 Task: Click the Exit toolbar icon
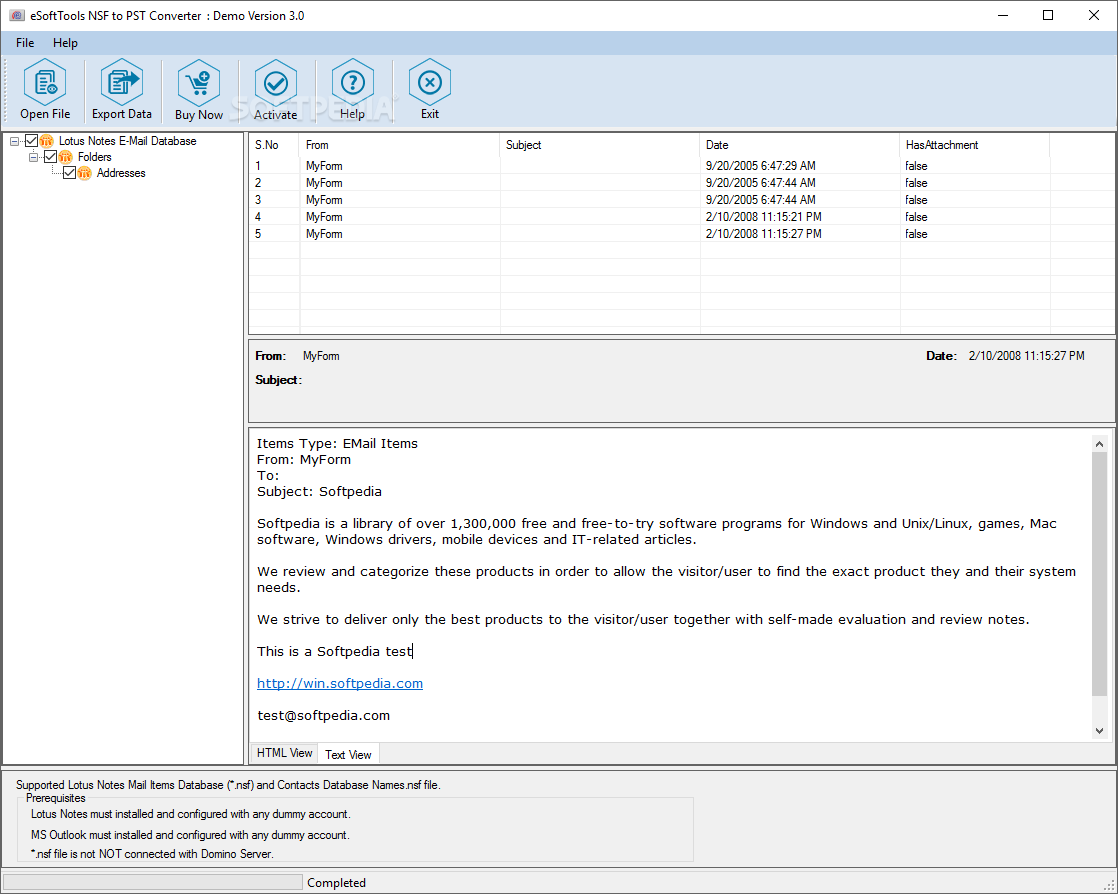430,83
